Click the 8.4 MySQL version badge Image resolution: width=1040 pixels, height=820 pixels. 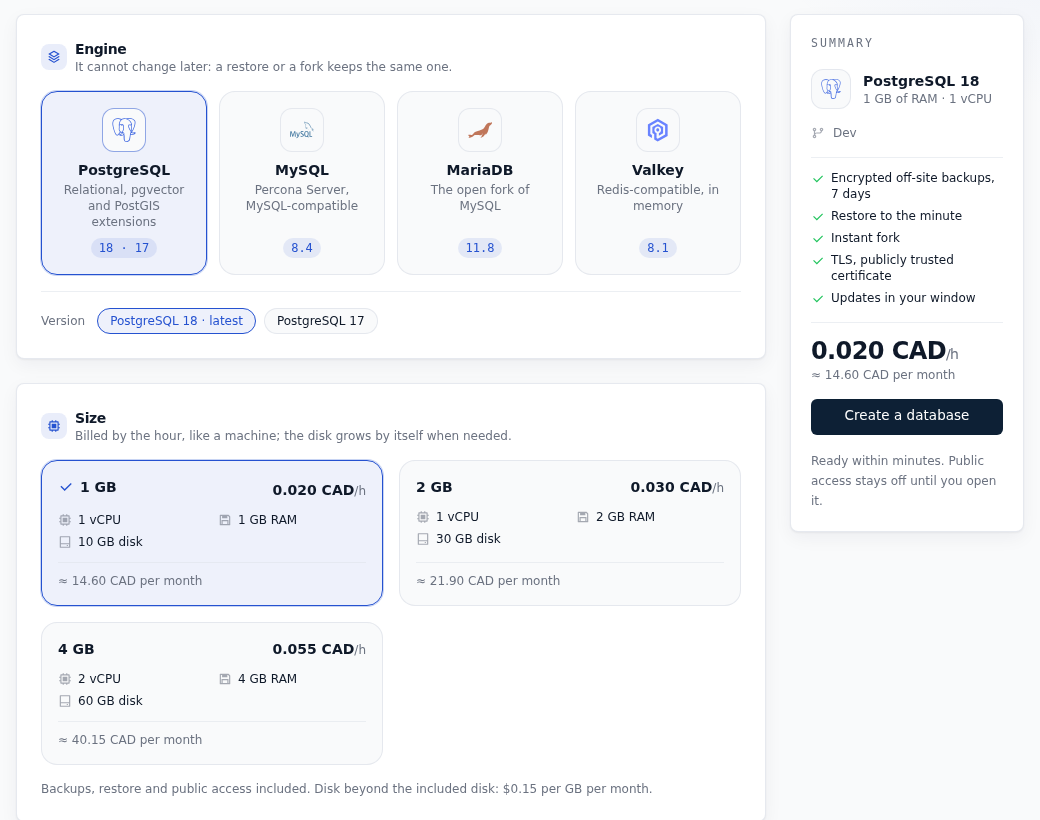tap(302, 248)
